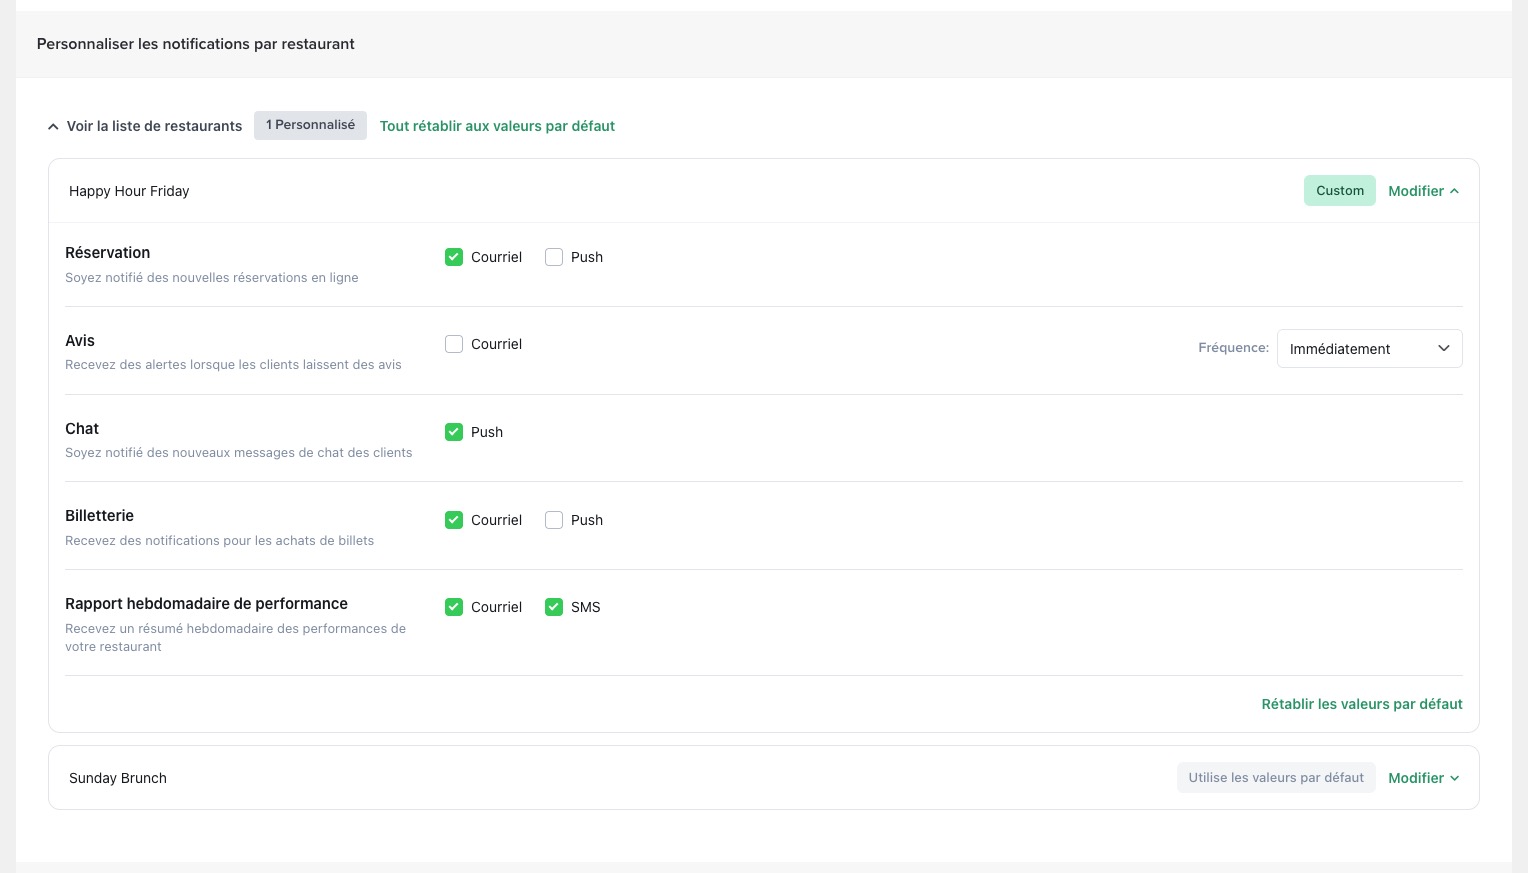Click the Happy Hour Friday restaurant name

coord(129,191)
